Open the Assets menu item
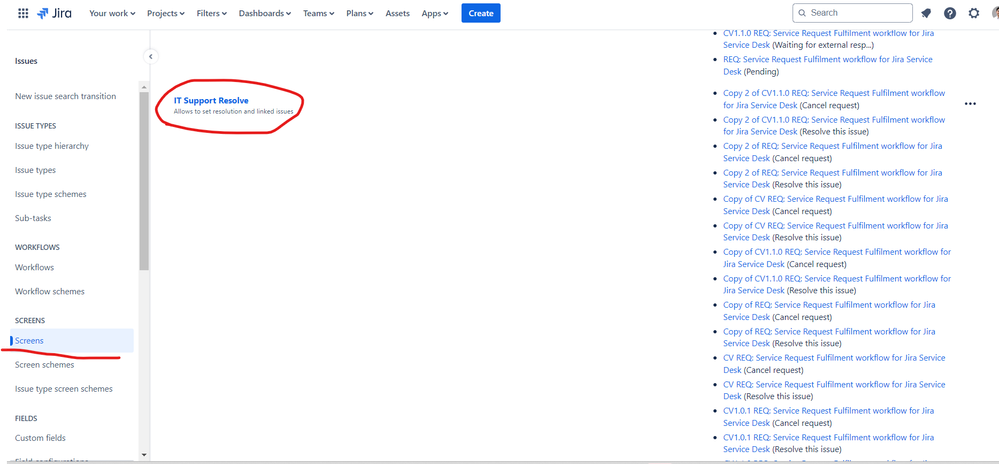This screenshot has width=999, height=464. point(398,13)
